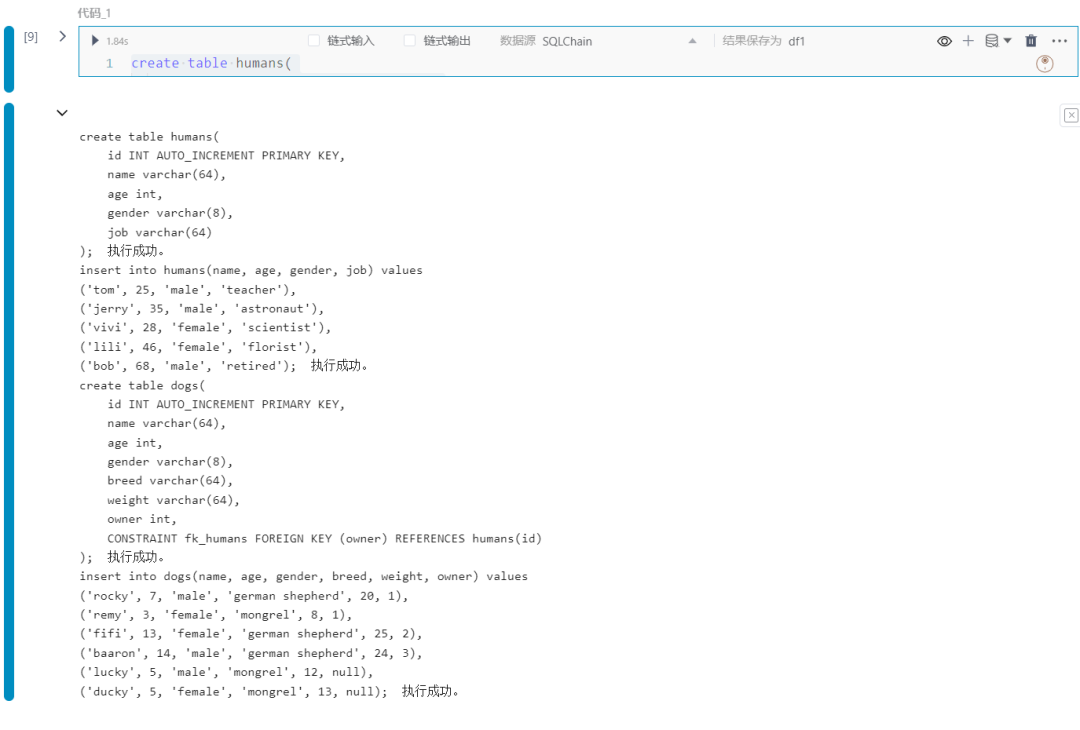Viewport: 1080px width, 730px height.
Task: Click the database icon in the cell toolbar
Action: pyautogui.click(x=991, y=41)
